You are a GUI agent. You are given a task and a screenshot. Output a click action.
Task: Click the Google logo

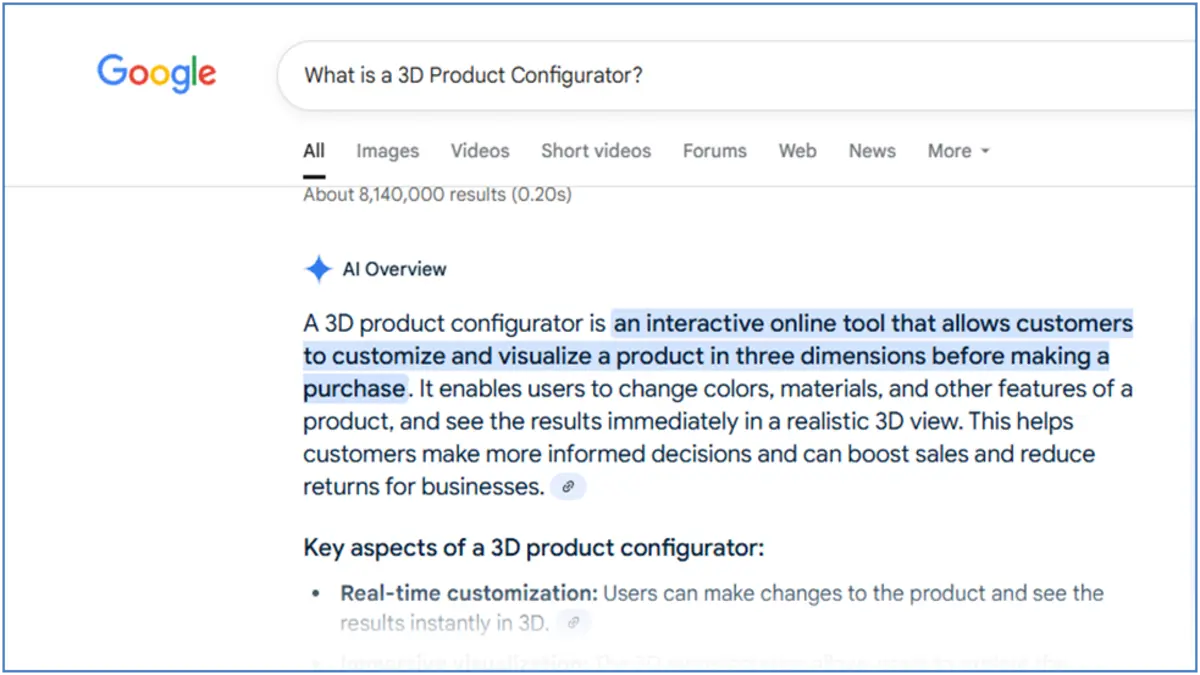point(156,73)
